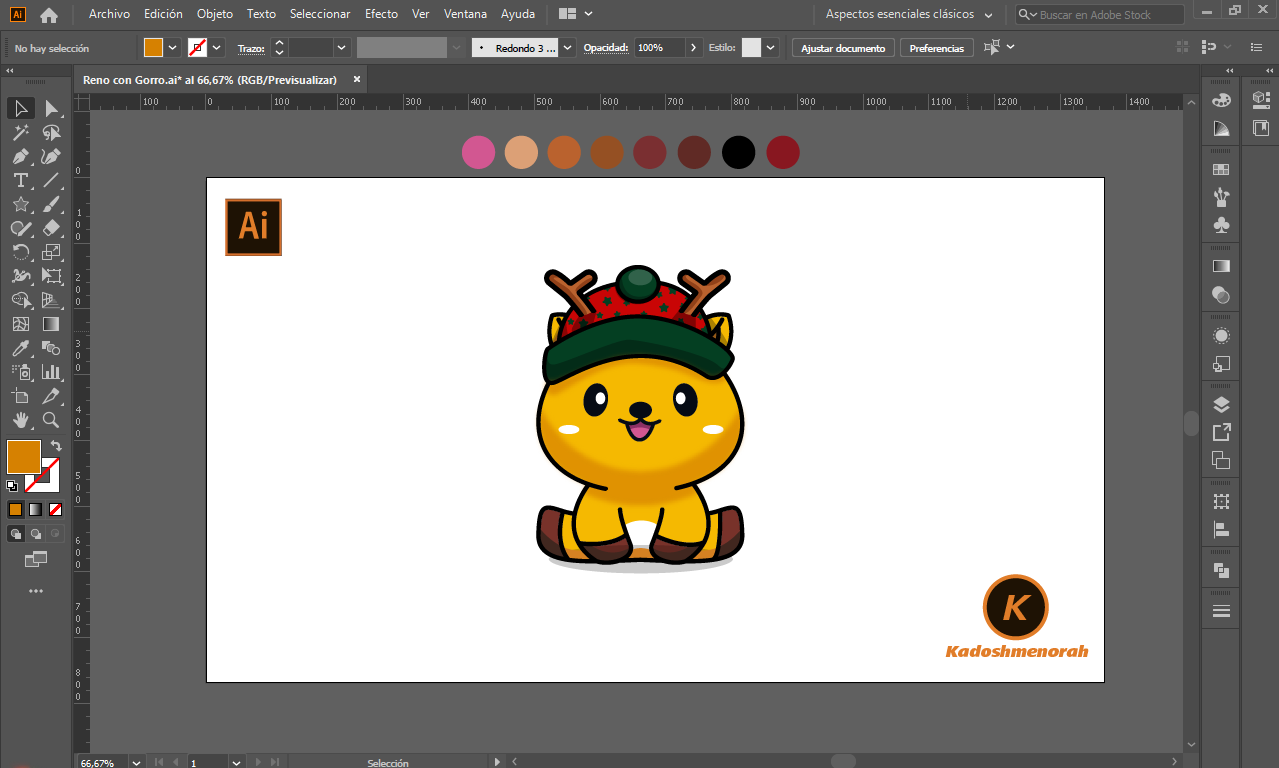Screen dimensions: 1279x768
Task: Set paint mode to Gradient
Action: 35,509
